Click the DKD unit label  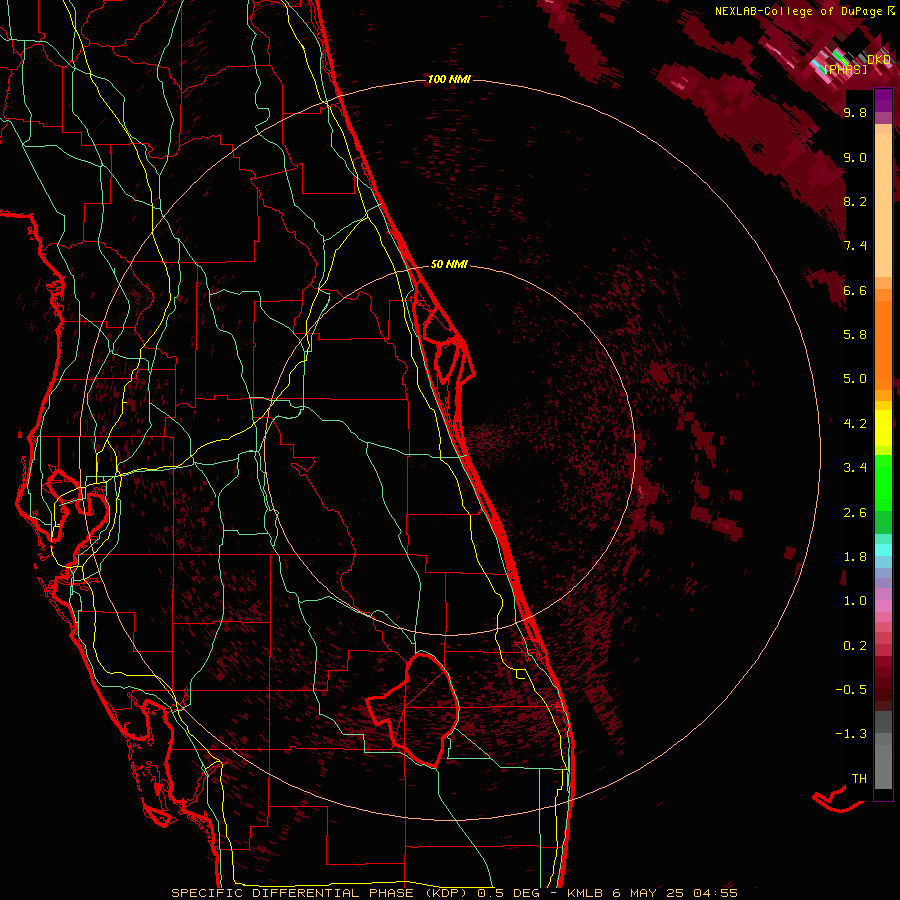point(879,59)
